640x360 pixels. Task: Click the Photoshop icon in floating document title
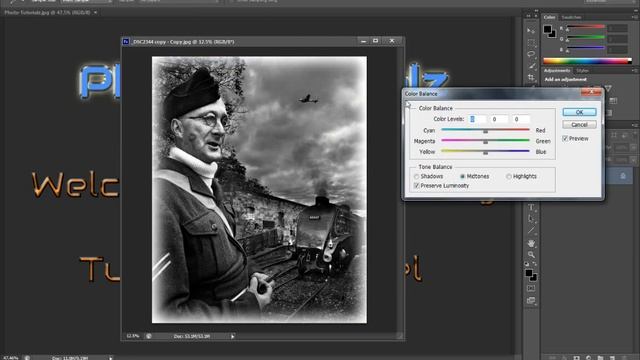click(x=126, y=42)
